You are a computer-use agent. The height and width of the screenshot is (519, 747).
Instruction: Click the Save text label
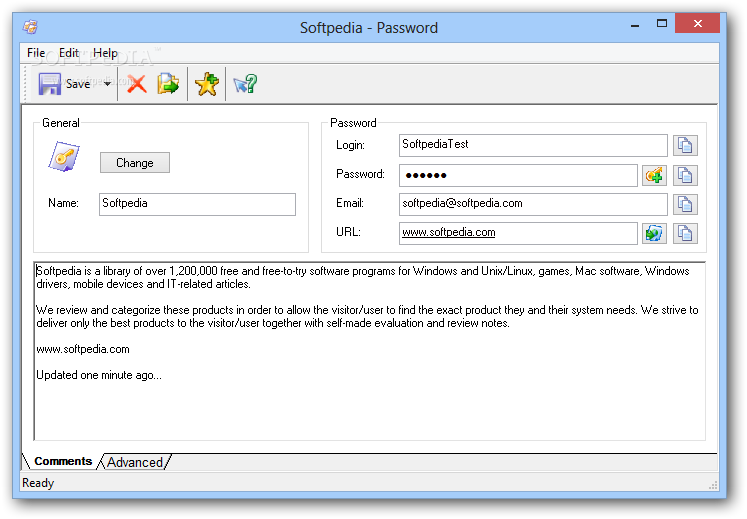coord(78,84)
